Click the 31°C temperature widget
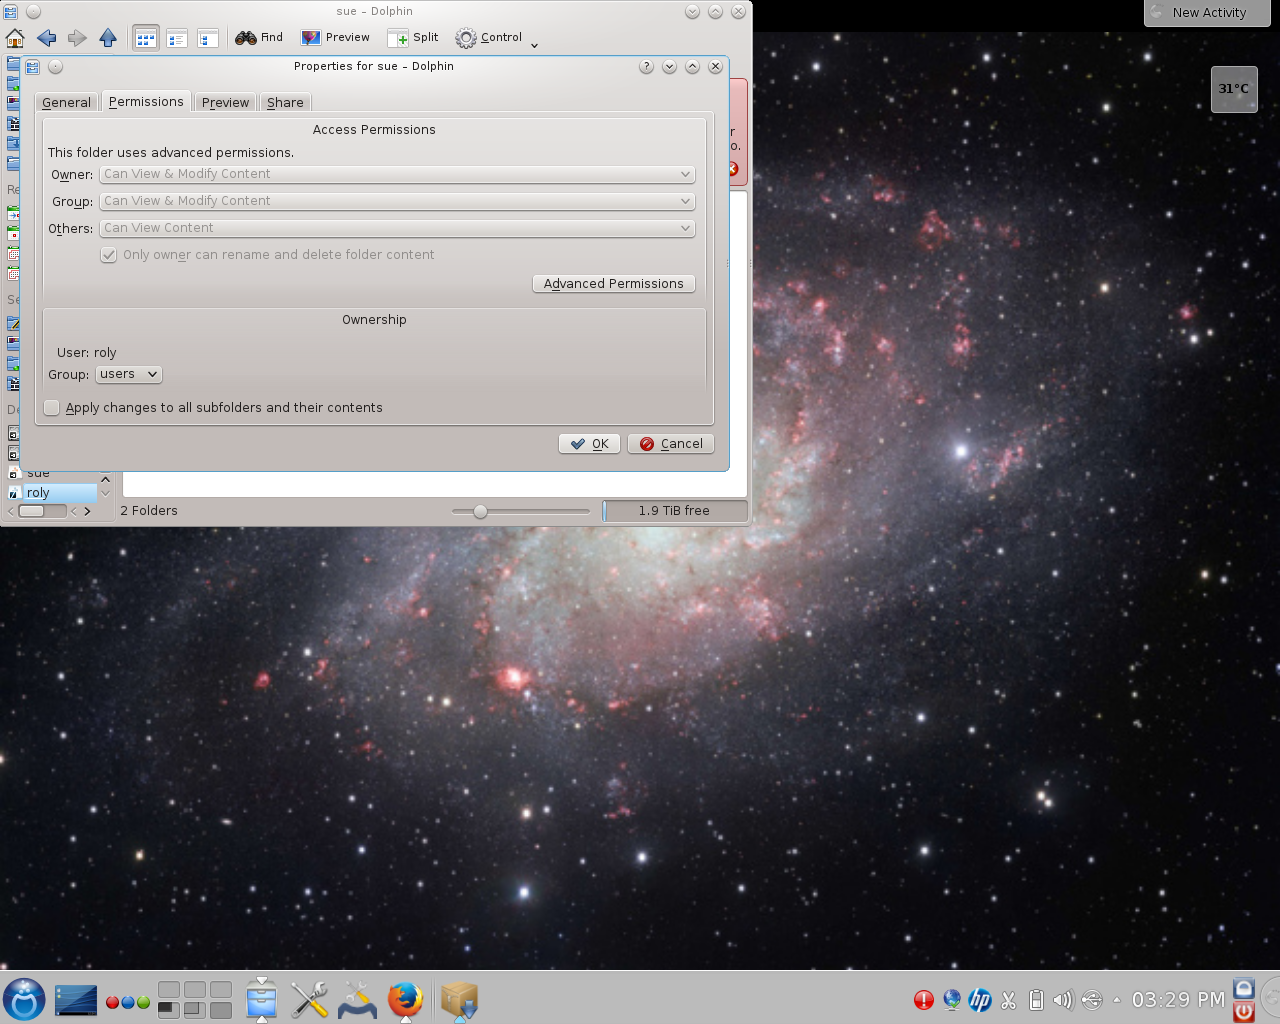1280x1024 pixels. [1234, 89]
